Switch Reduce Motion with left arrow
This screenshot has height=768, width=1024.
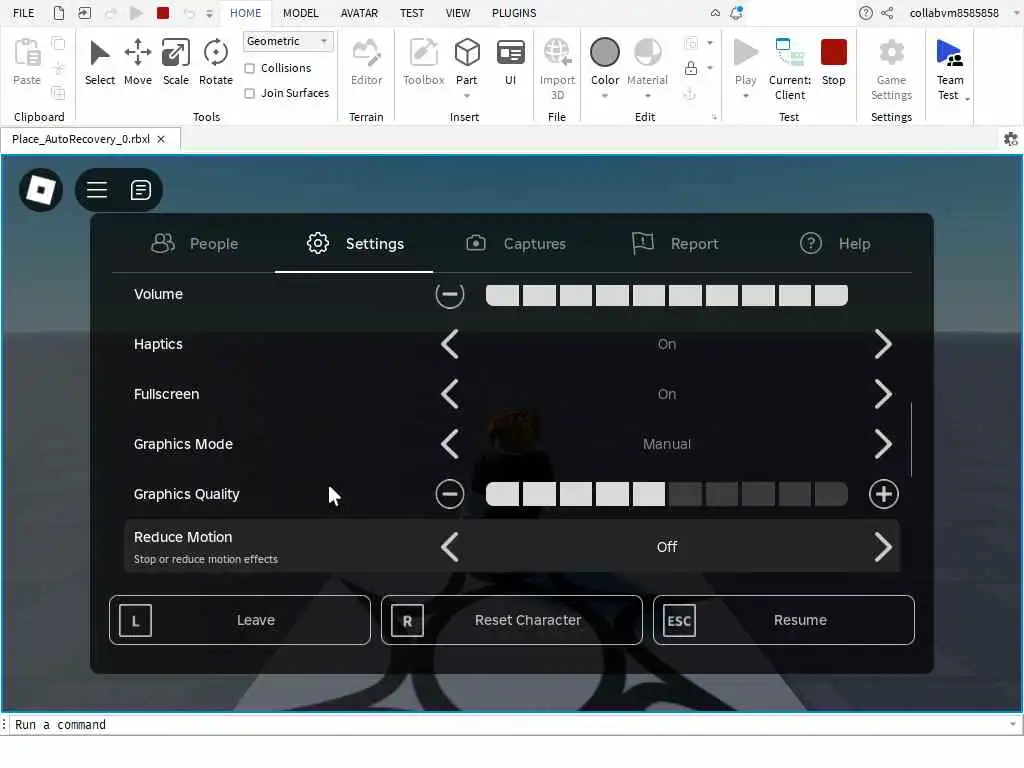click(450, 547)
